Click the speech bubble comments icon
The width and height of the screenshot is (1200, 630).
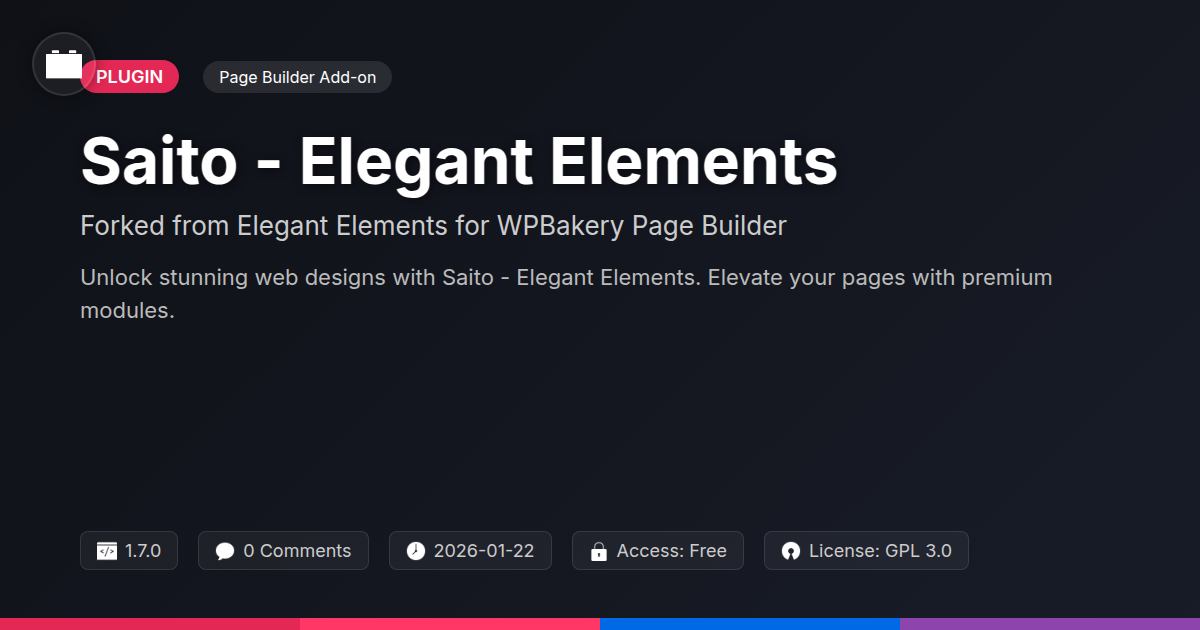225,551
